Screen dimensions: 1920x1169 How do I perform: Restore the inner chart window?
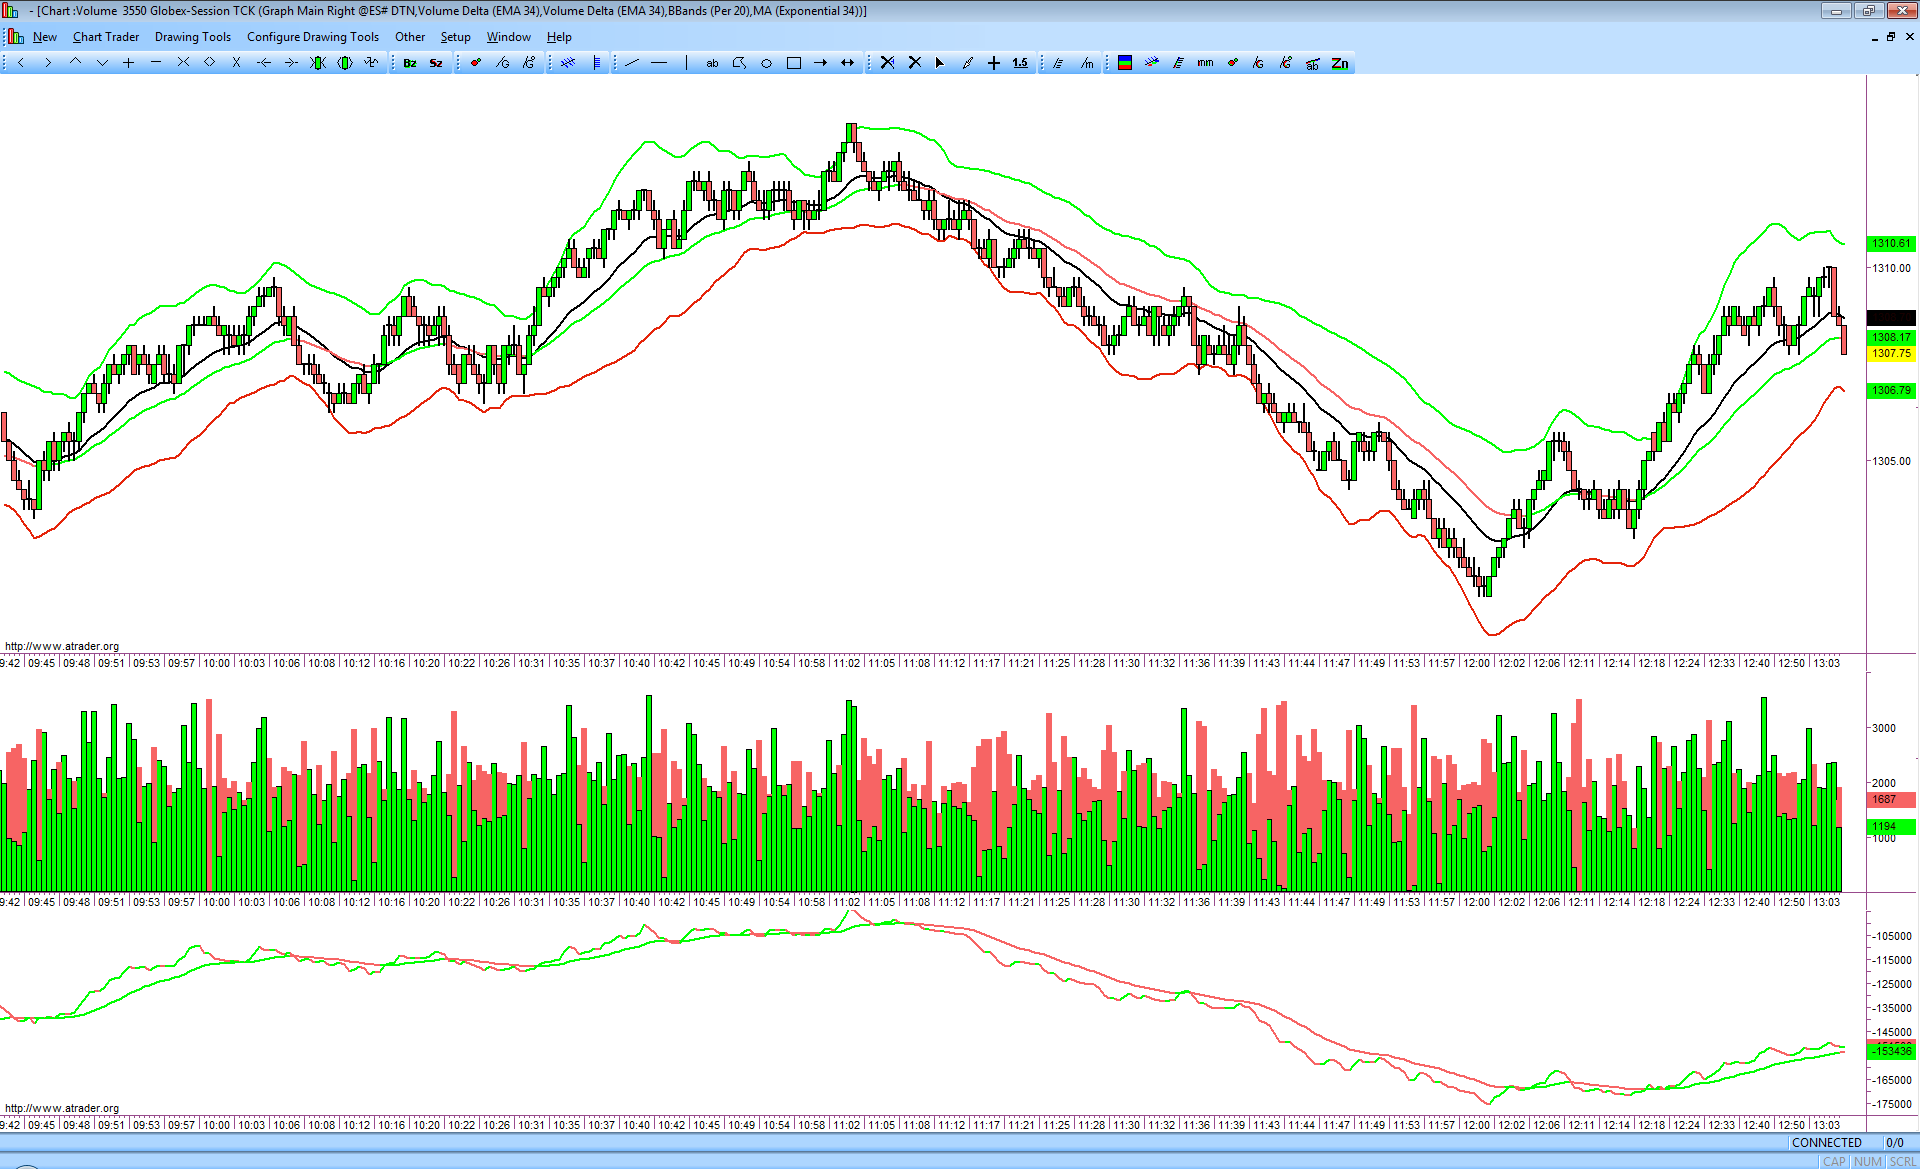point(1891,37)
